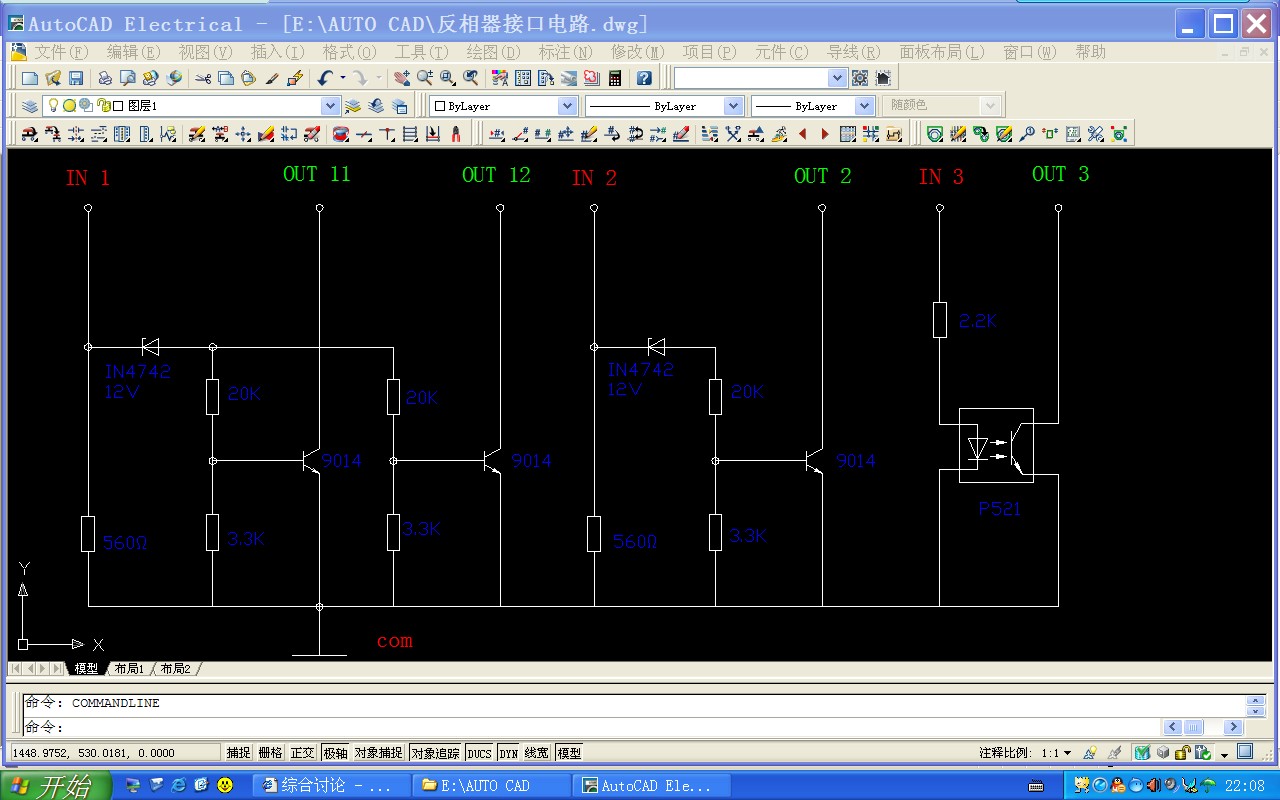Screen dimensions: 1280x800
Task: Open the Layer Properties Manager icon
Action: pyautogui.click(x=29, y=106)
